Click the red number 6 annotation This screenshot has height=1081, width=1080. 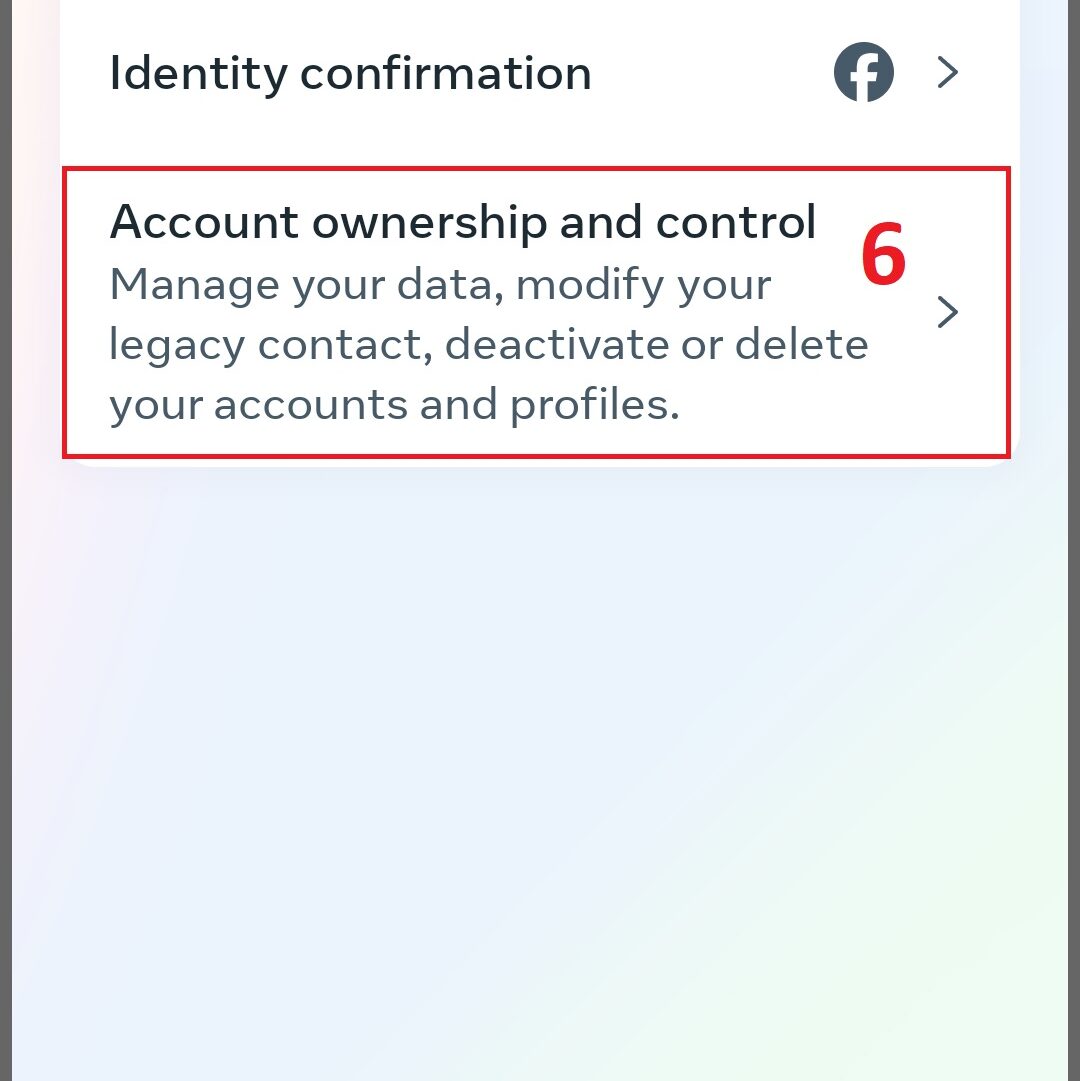pyautogui.click(x=884, y=254)
